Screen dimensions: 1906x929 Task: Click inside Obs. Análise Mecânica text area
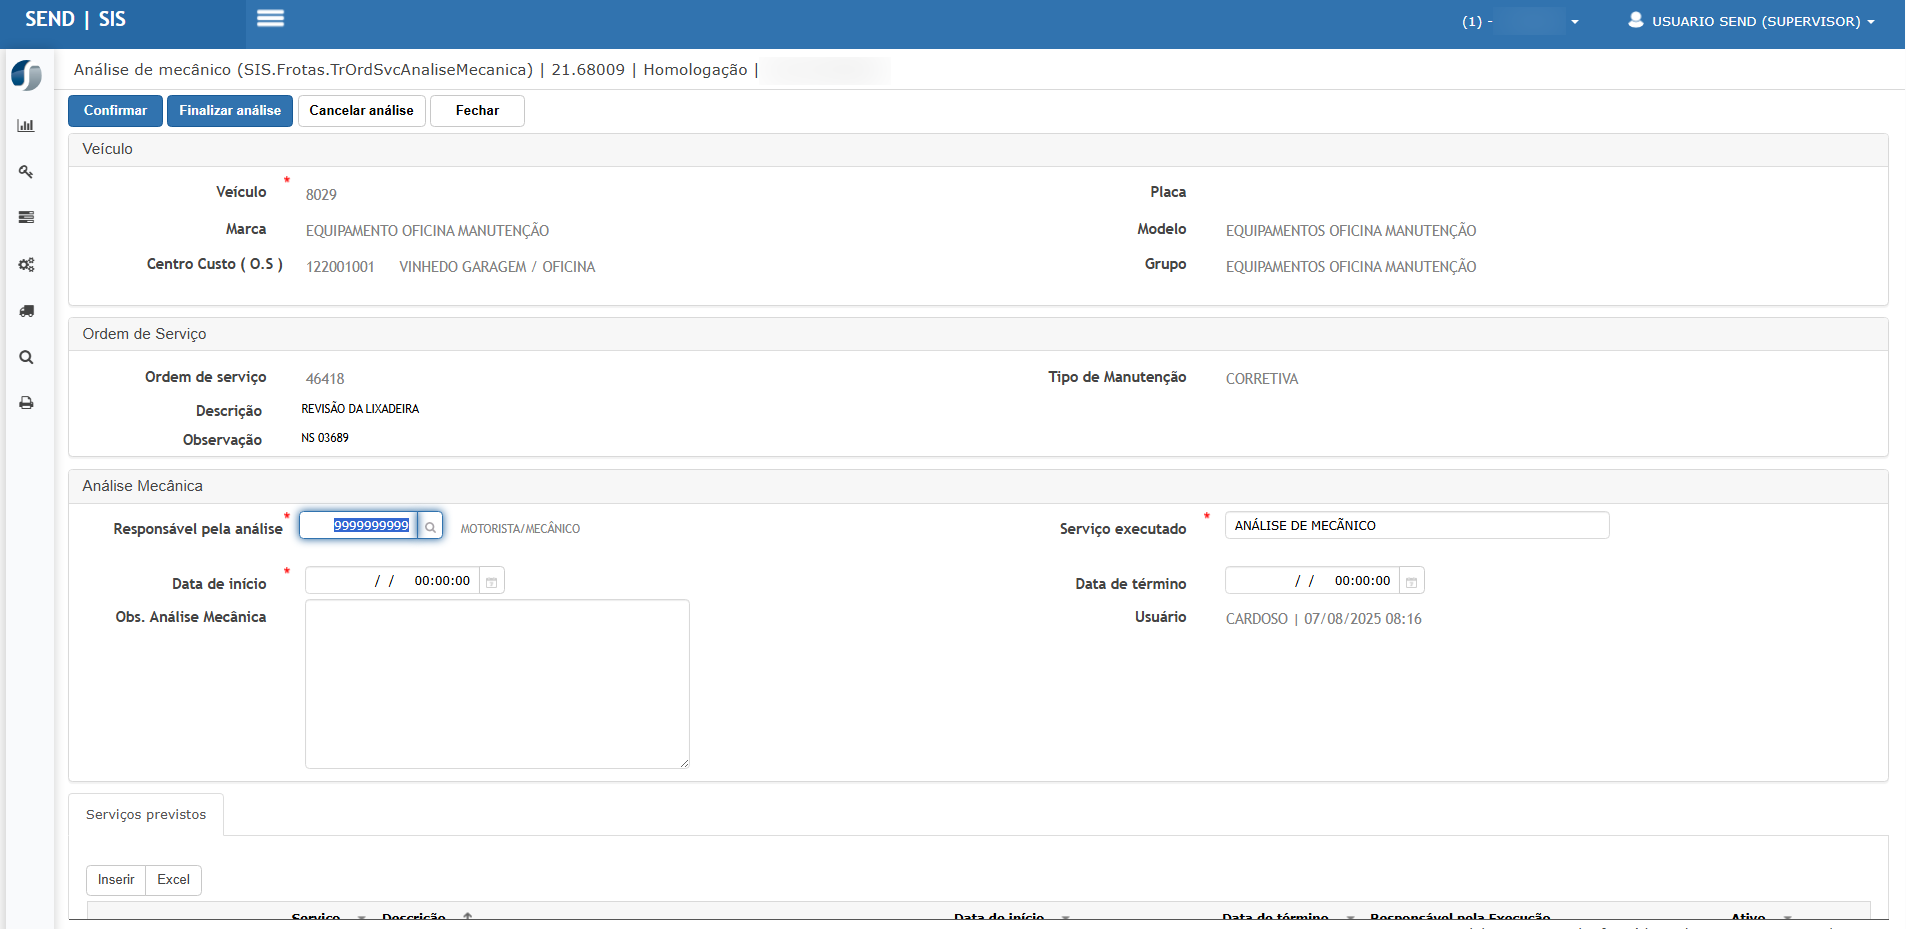click(x=497, y=684)
